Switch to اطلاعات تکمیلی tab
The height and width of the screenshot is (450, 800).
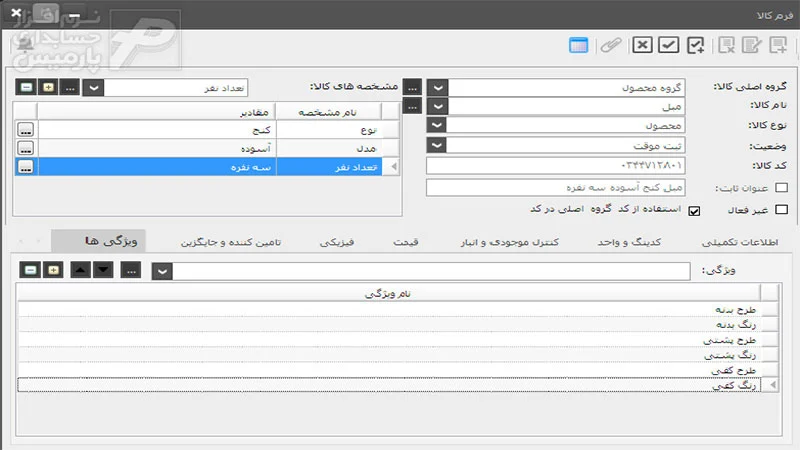pos(740,242)
